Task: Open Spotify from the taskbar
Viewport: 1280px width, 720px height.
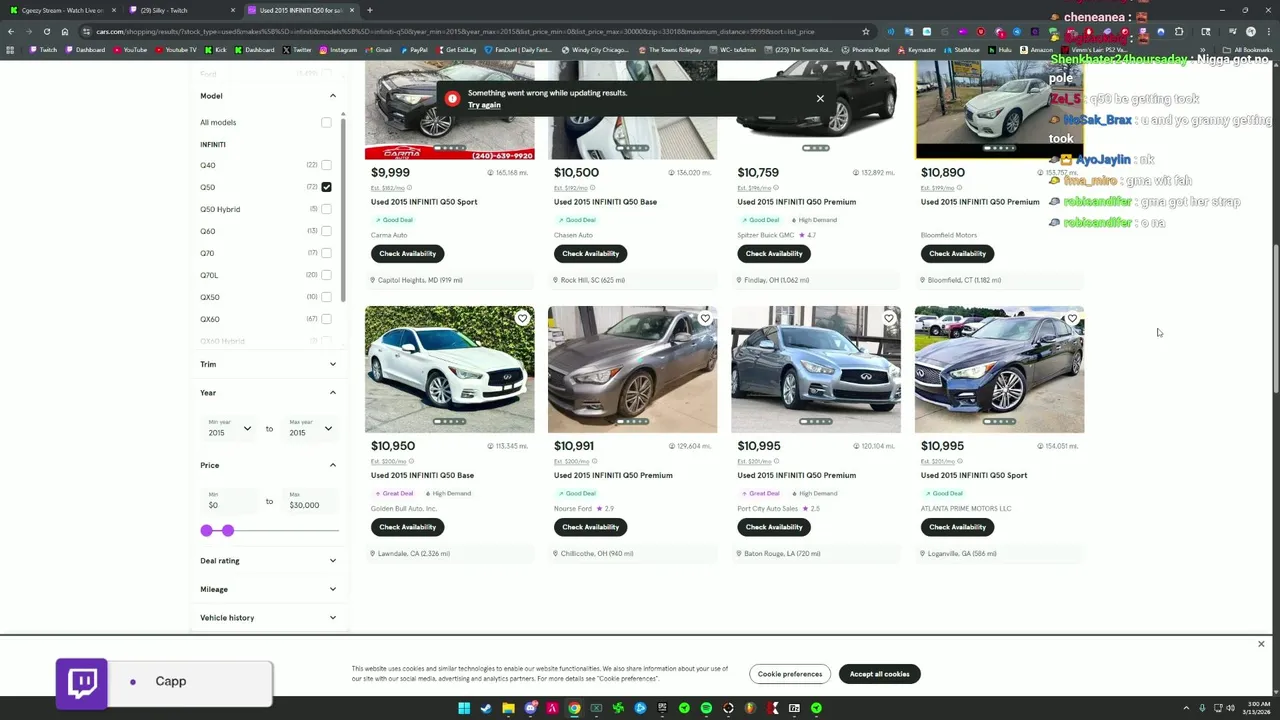Action: pos(706,708)
